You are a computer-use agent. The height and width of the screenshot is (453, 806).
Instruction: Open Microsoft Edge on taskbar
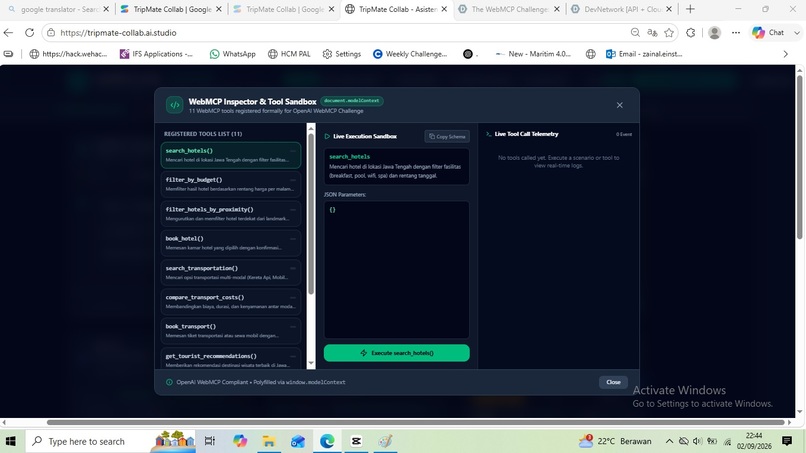327,441
